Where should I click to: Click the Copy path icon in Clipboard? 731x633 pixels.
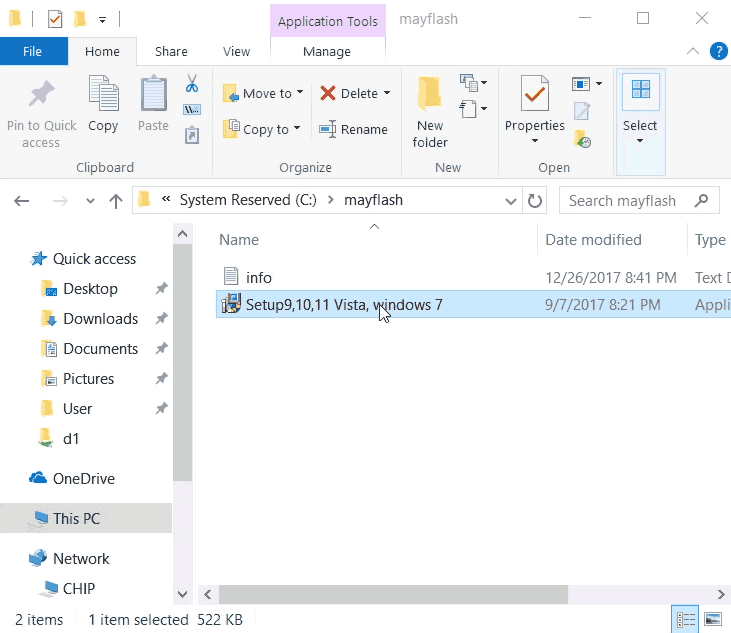[x=192, y=110]
